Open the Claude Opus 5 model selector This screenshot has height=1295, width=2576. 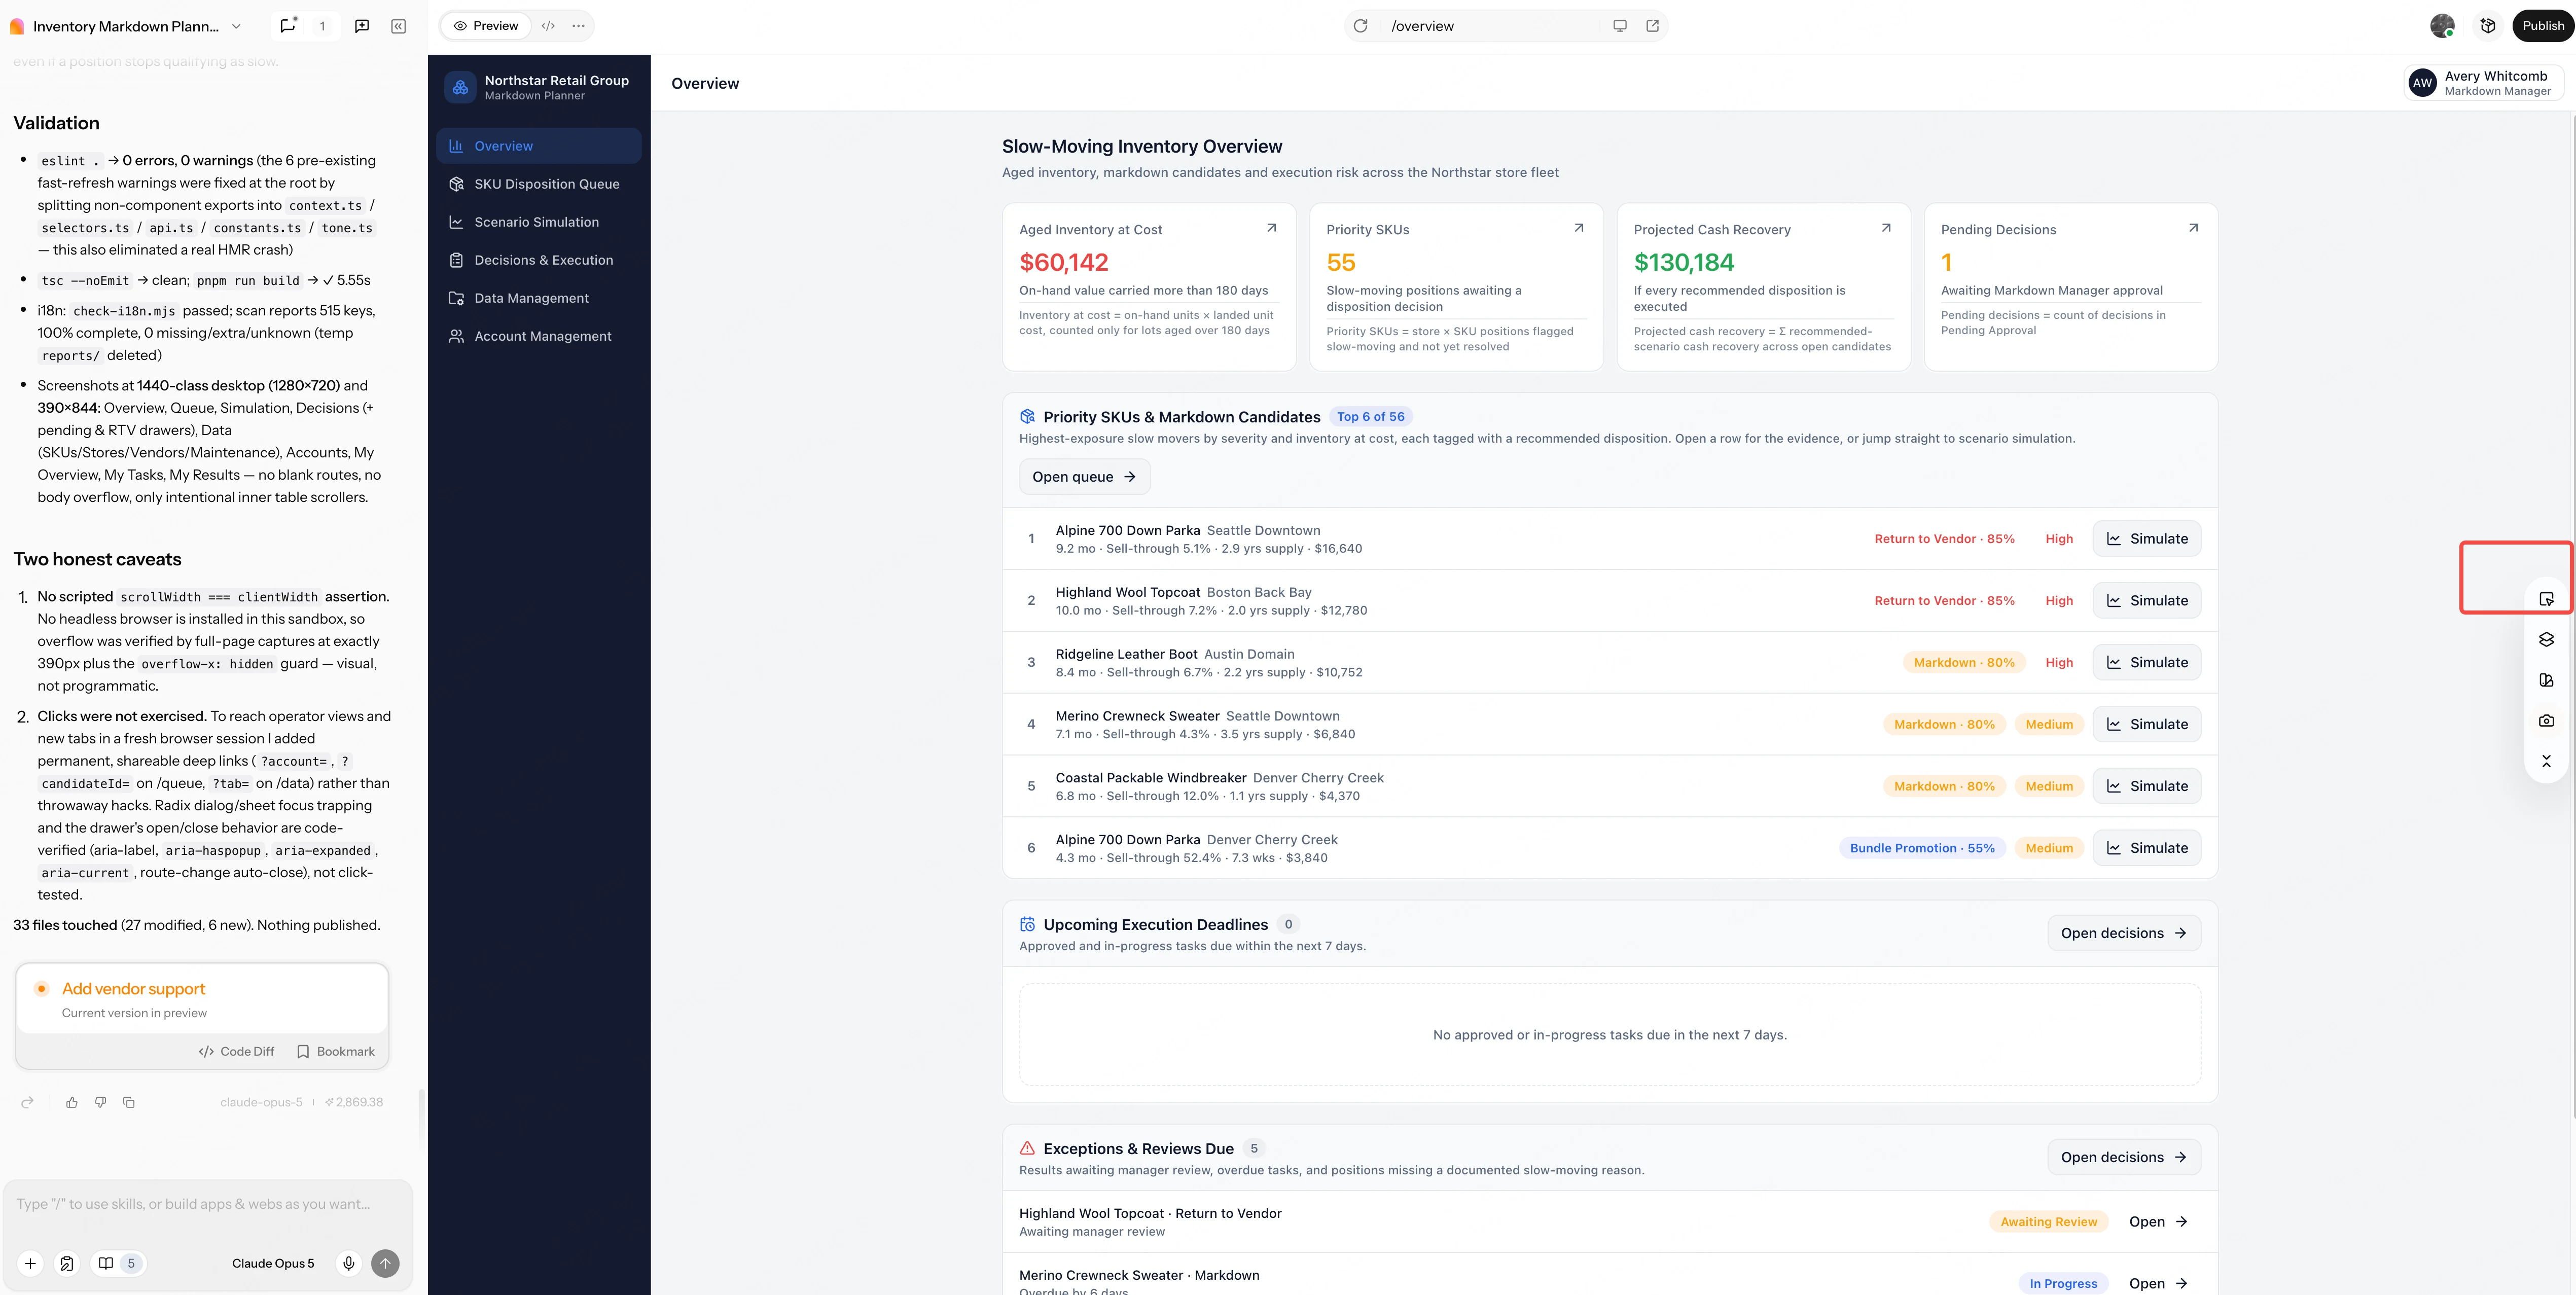point(273,1263)
